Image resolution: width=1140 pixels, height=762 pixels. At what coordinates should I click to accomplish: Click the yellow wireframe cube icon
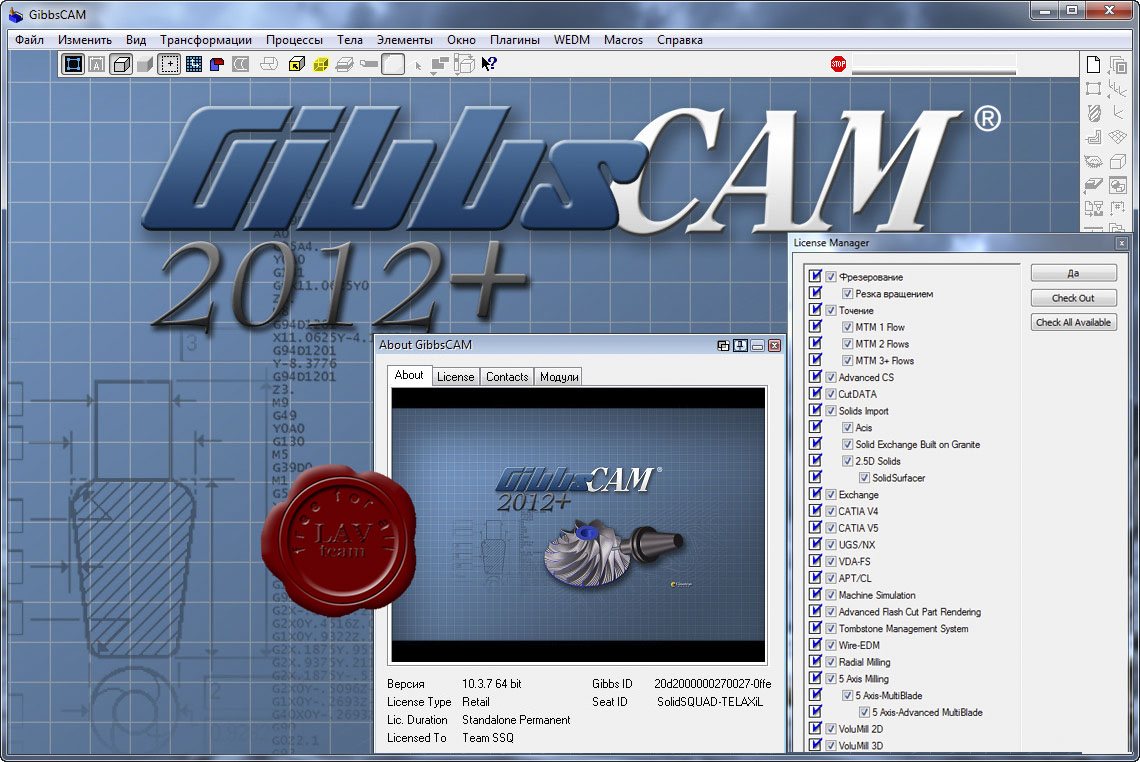(x=321, y=65)
